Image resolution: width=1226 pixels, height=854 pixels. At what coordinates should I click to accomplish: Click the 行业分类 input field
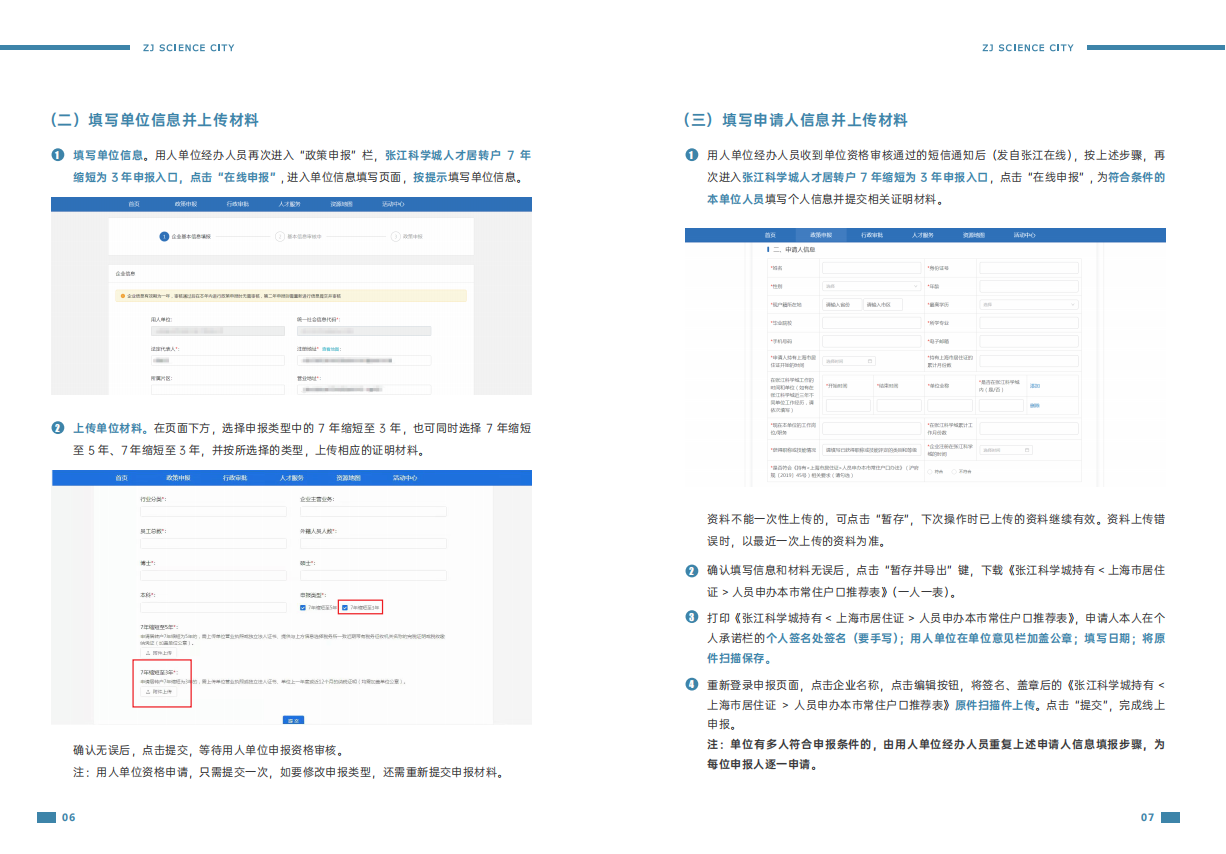point(213,511)
